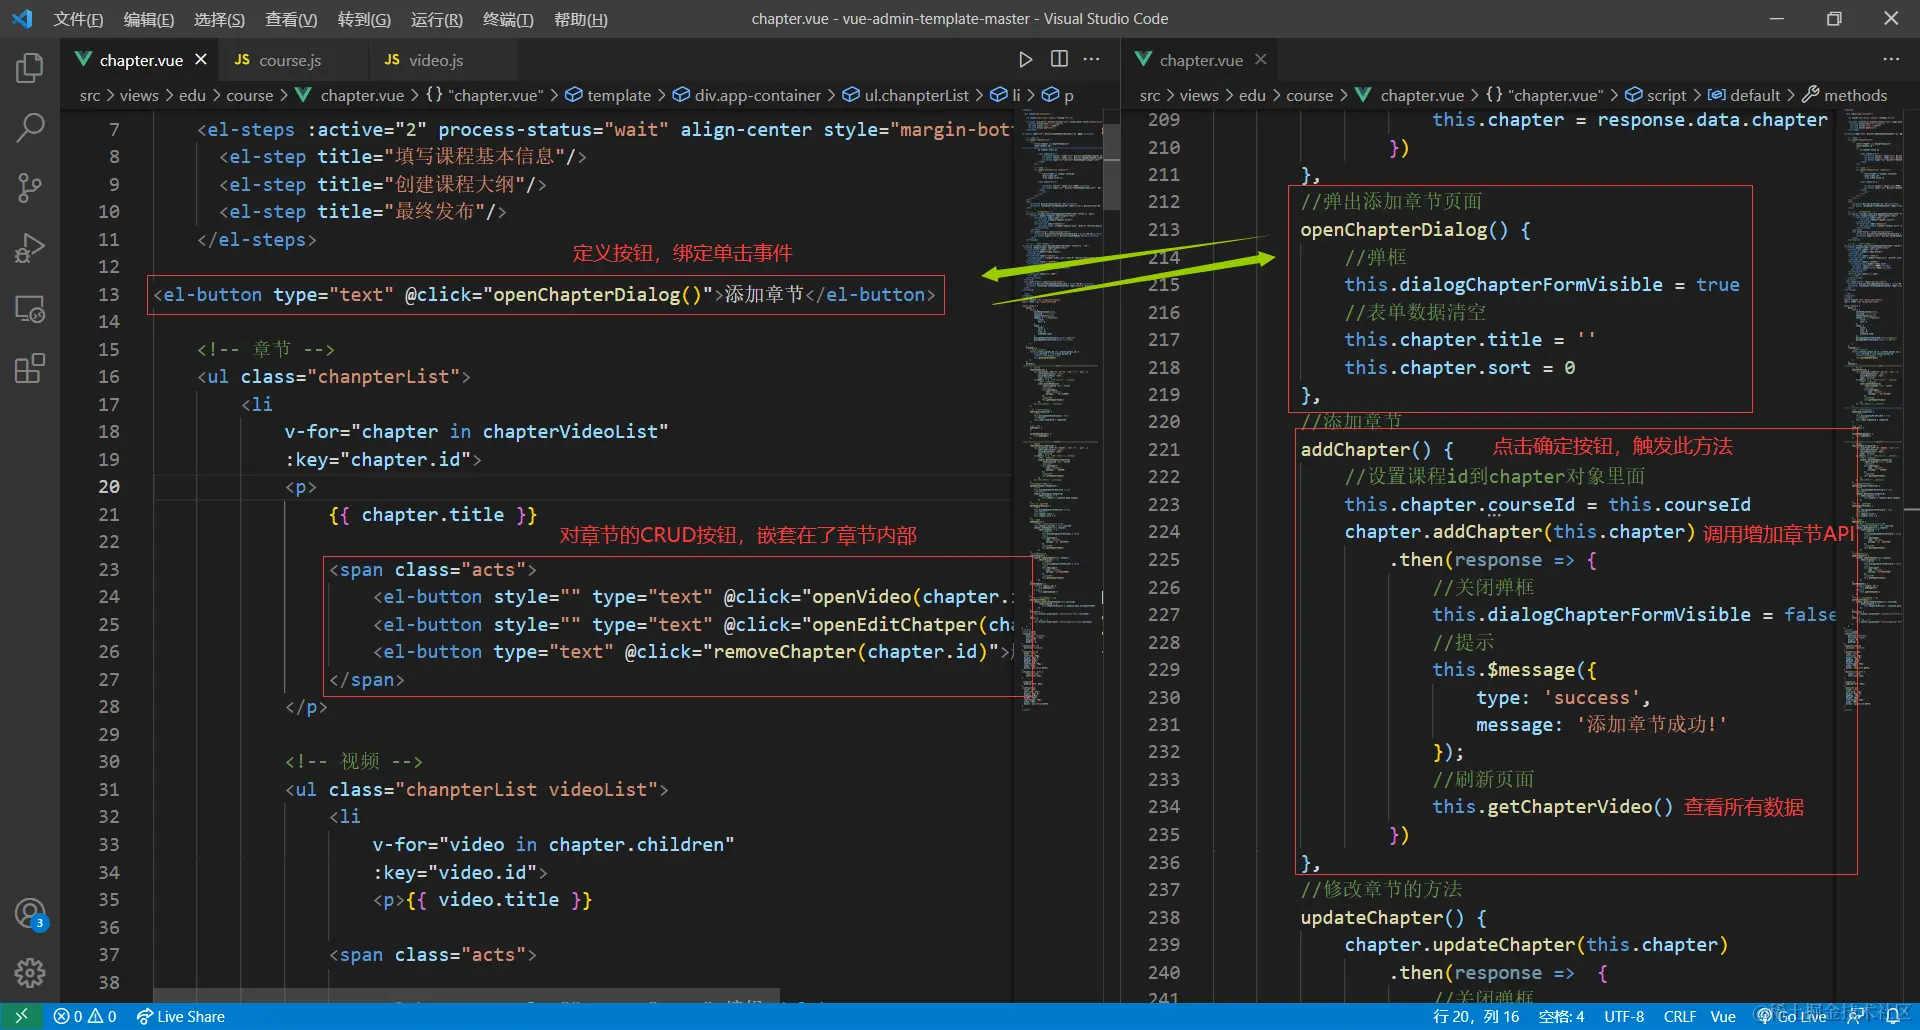This screenshot has height=1030, width=1920.
Task: Open the Manage gear settings
Action: point(30,972)
